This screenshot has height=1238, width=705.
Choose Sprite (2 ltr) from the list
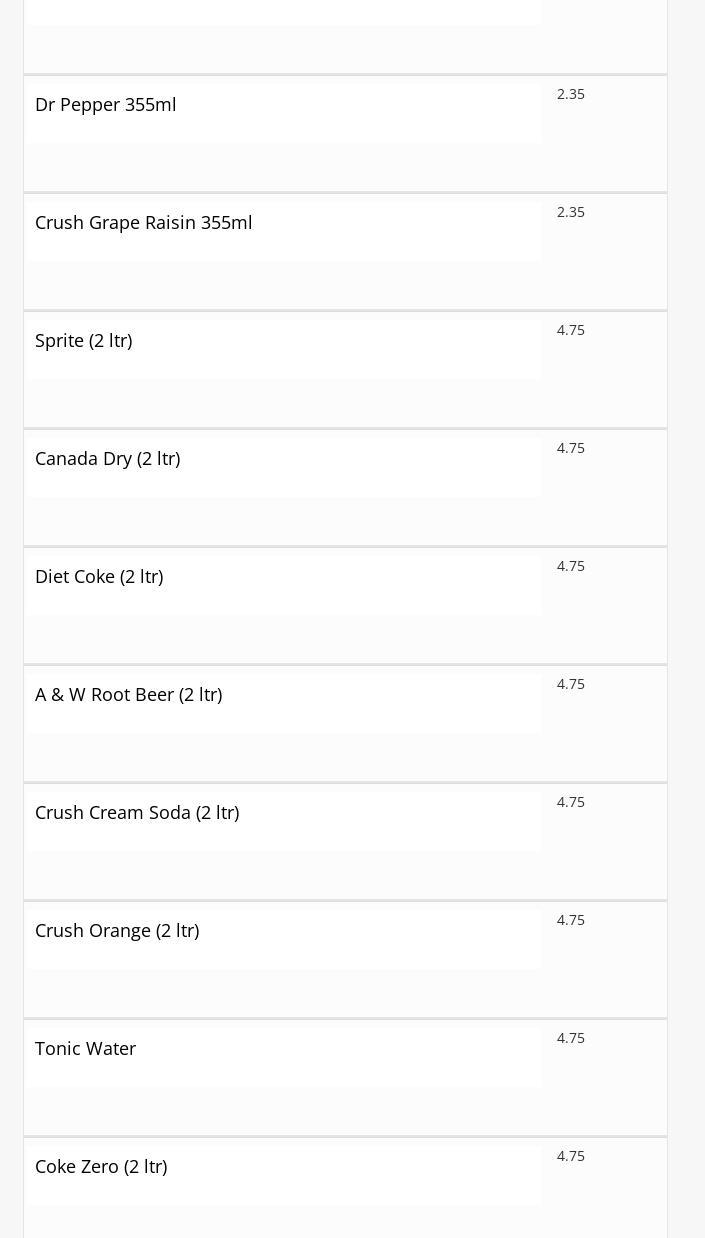84,341
